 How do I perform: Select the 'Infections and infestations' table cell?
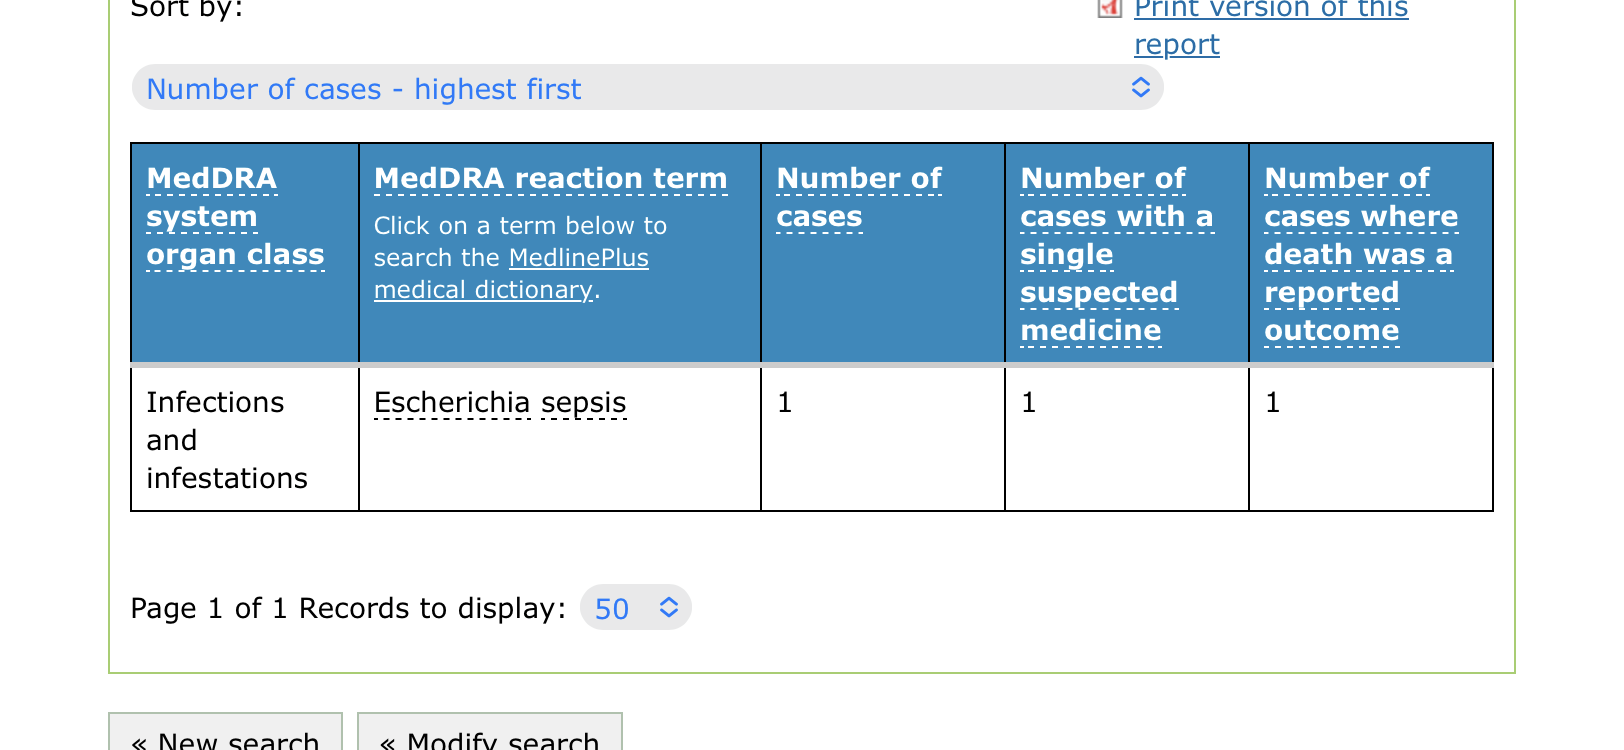(x=227, y=440)
